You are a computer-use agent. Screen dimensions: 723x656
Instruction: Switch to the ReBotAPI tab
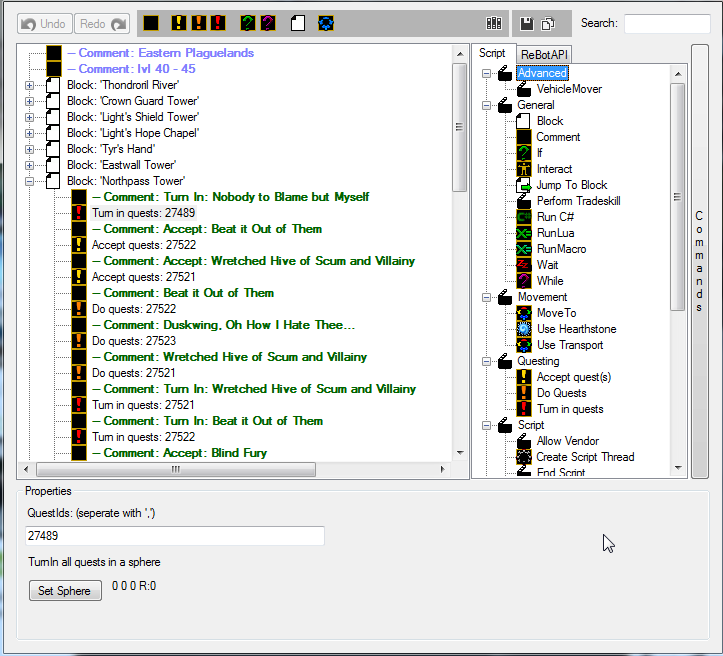click(x=544, y=53)
